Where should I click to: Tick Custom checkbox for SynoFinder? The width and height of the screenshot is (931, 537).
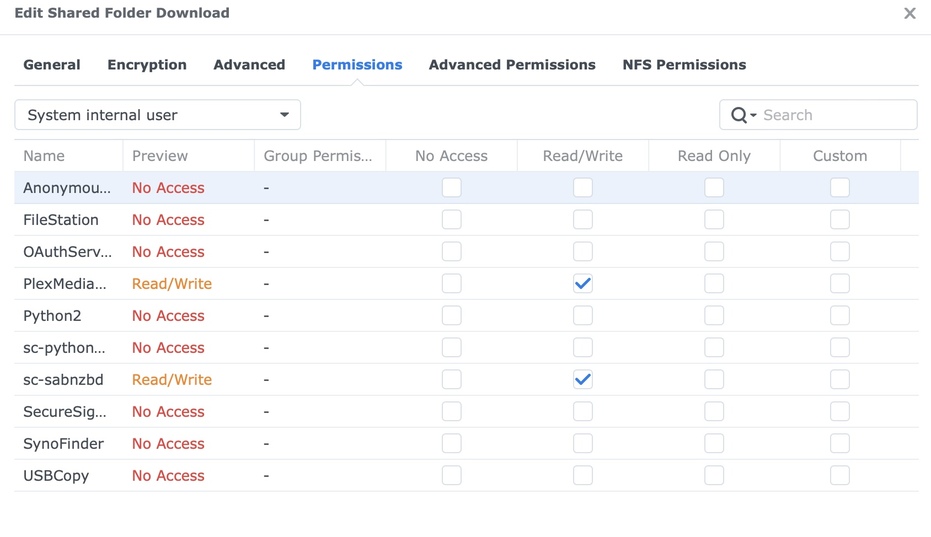point(840,444)
